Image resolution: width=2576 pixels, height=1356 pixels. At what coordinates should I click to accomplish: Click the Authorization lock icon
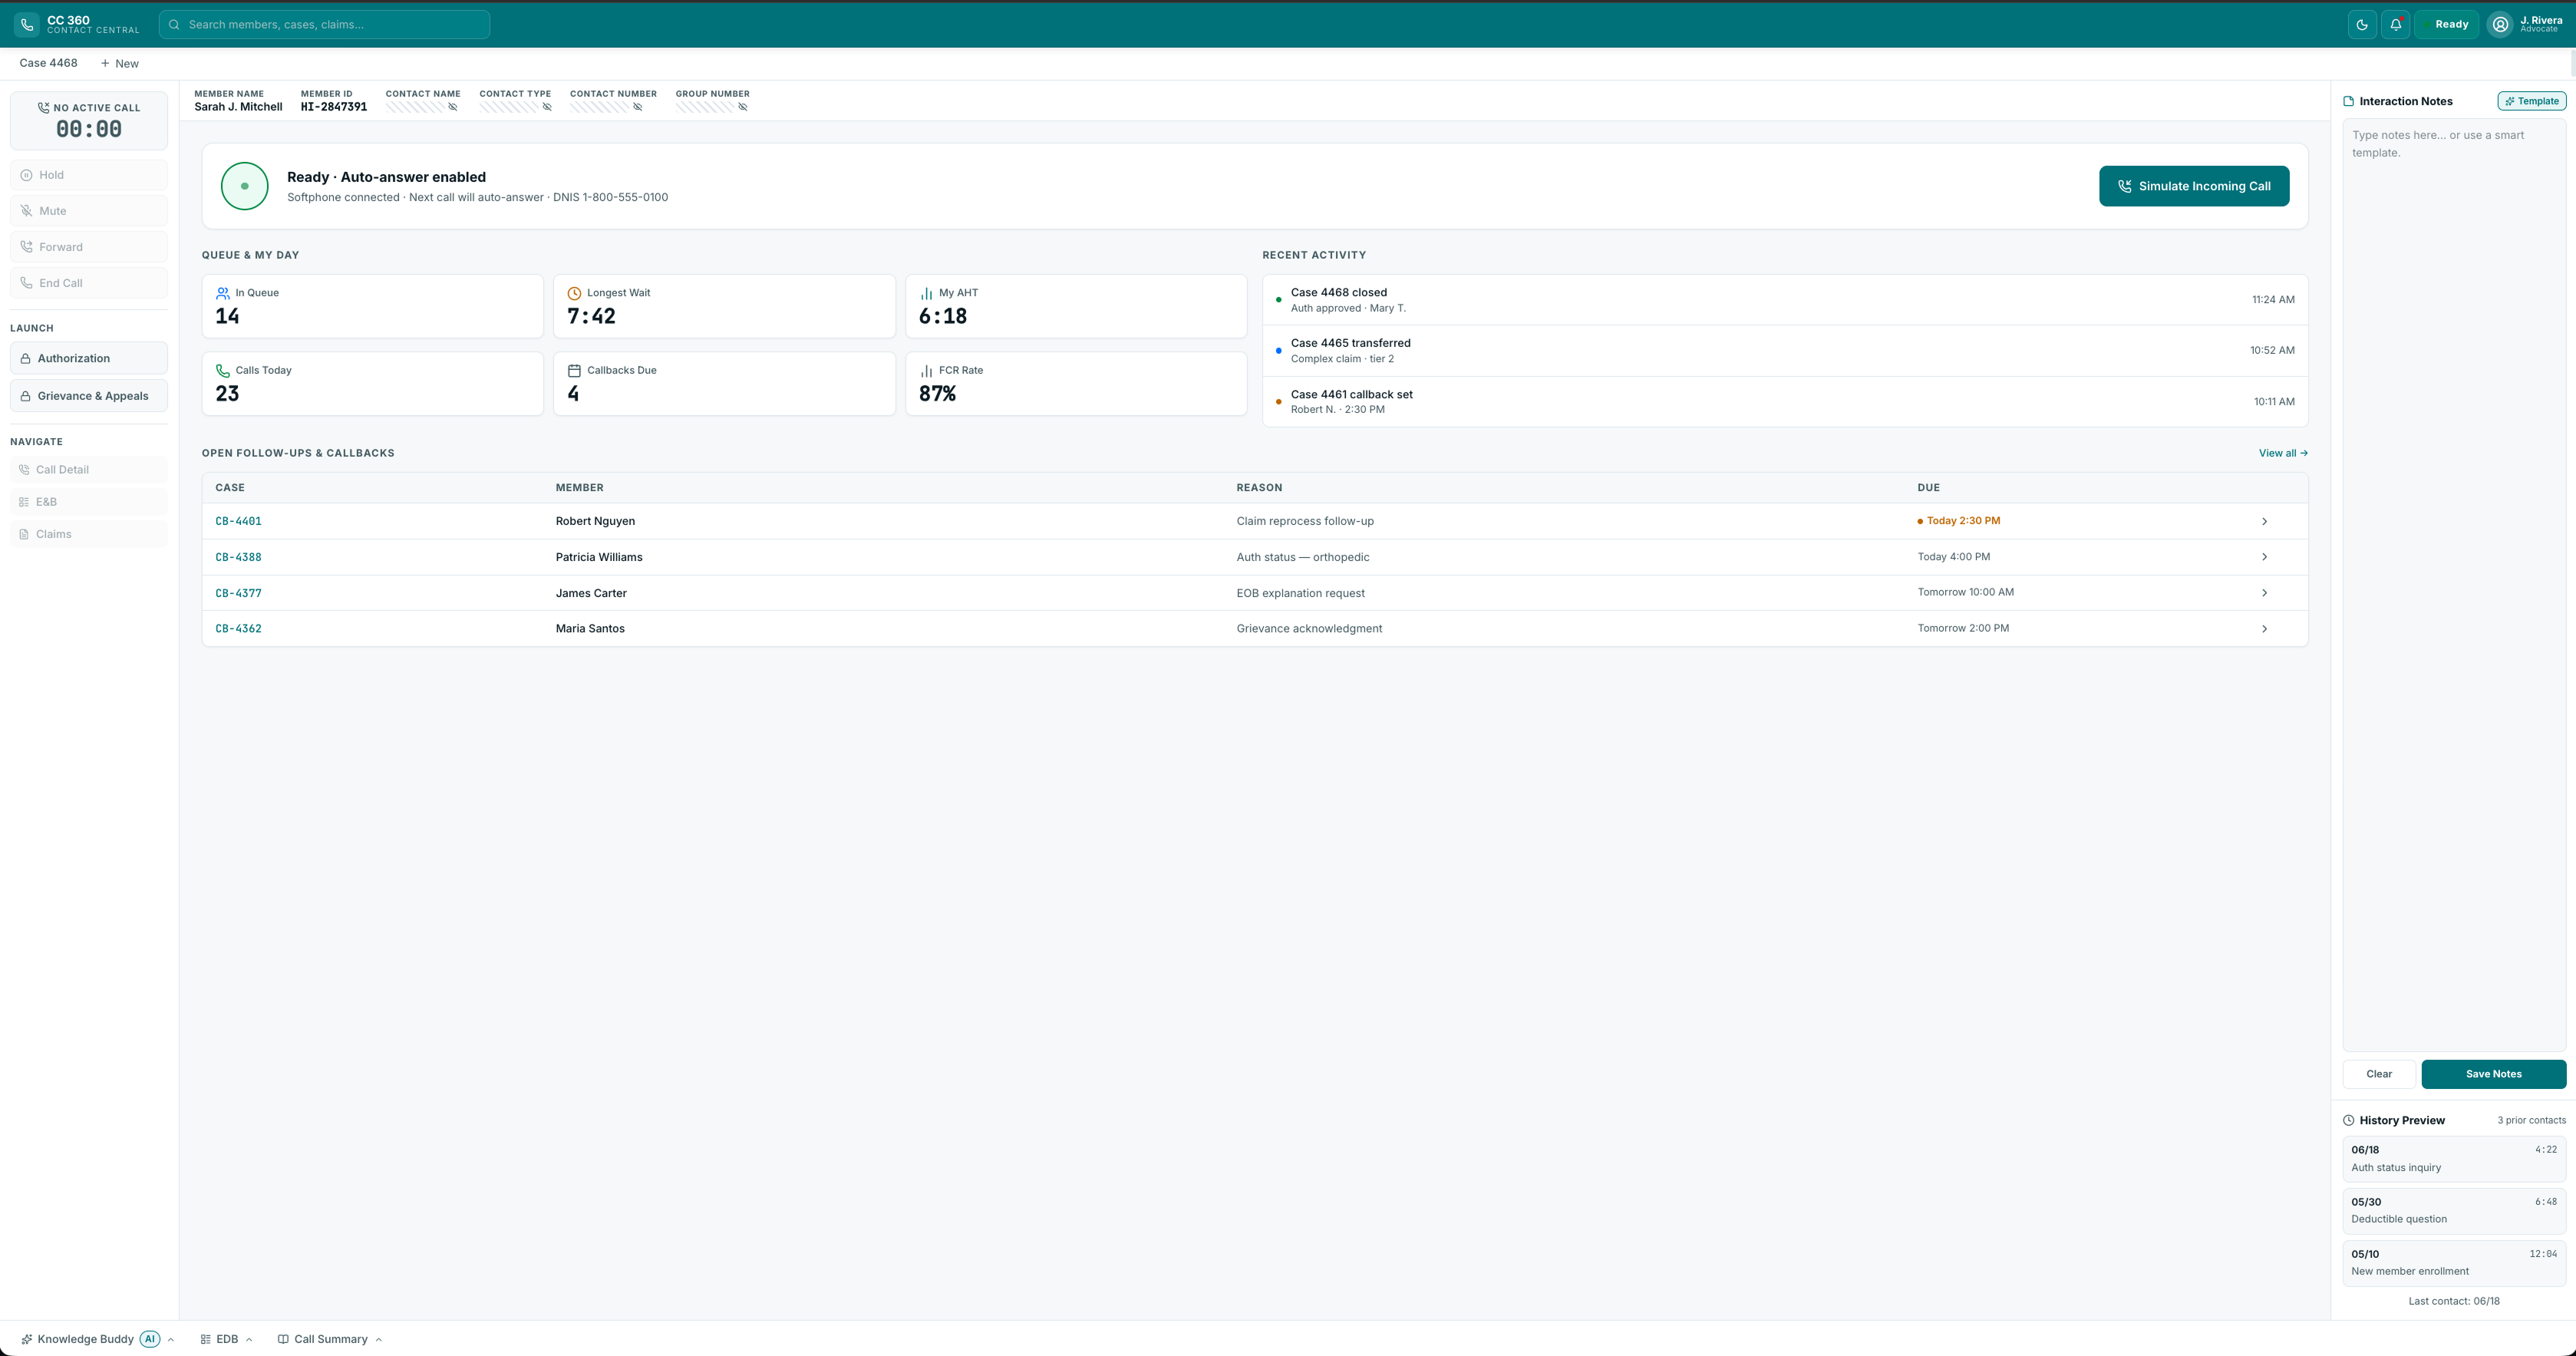25,358
